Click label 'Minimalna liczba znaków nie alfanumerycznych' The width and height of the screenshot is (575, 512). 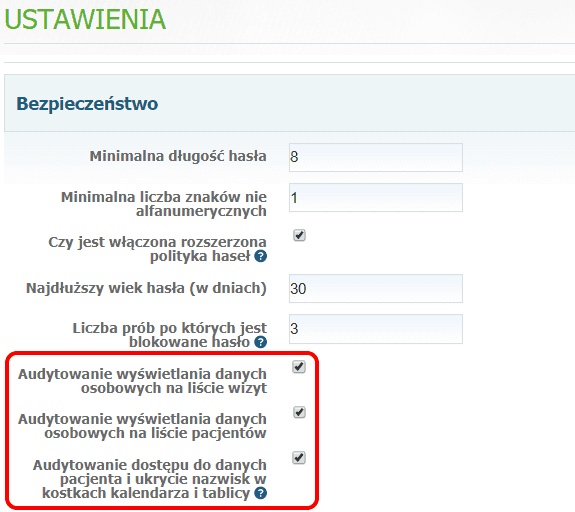[x=164, y=204]
